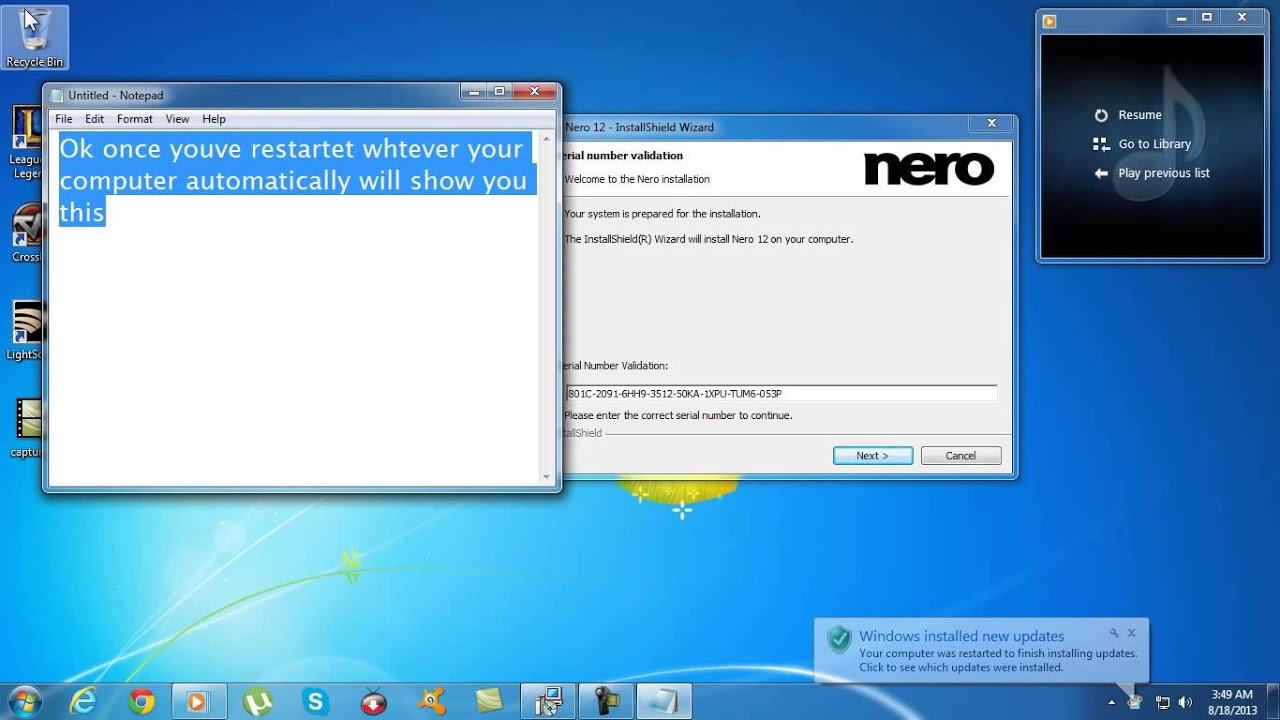Launch Google Chrome from taskbar

[x=142, y=702]
